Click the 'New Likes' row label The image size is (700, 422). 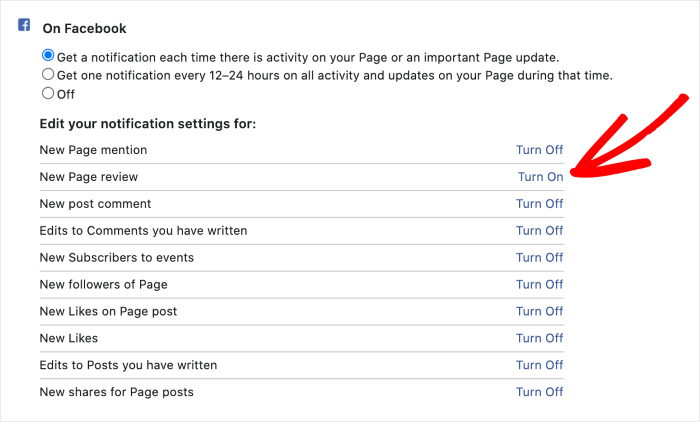click(69, 338)
